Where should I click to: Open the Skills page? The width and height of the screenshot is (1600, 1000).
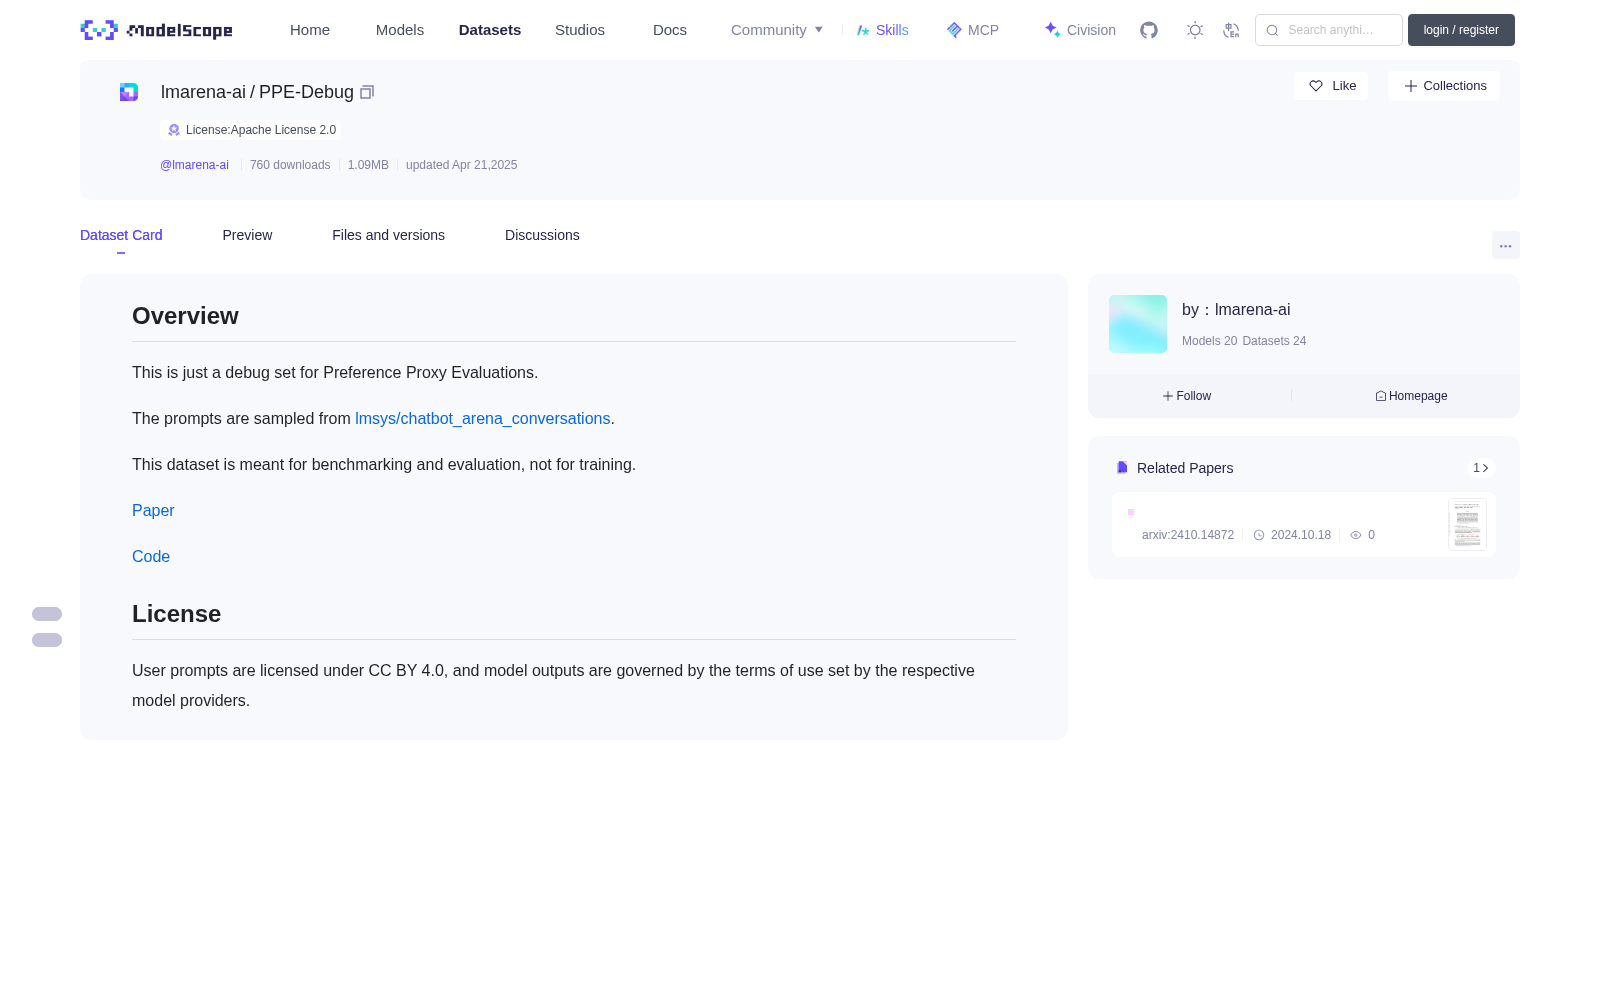click(x=883, y=30)
